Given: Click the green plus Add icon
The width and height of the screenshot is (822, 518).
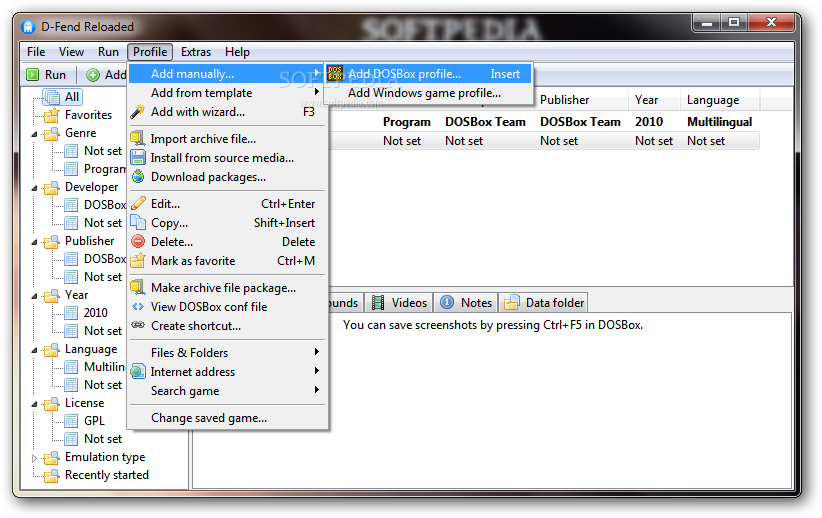Looking at the screenshot, I should (93, 75).
